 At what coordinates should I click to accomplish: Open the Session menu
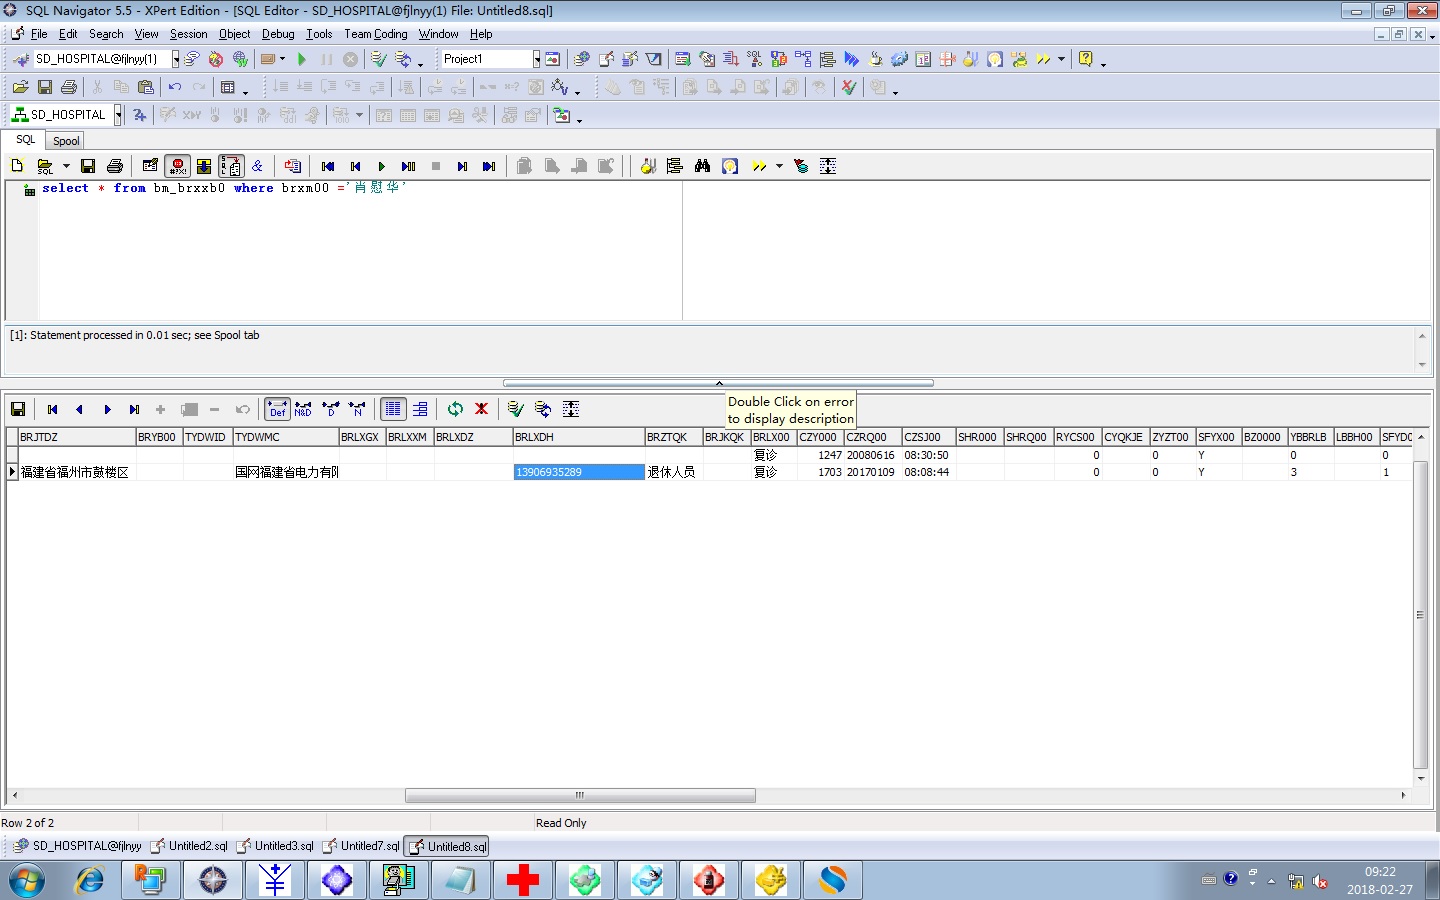click(x=188, y=34)
